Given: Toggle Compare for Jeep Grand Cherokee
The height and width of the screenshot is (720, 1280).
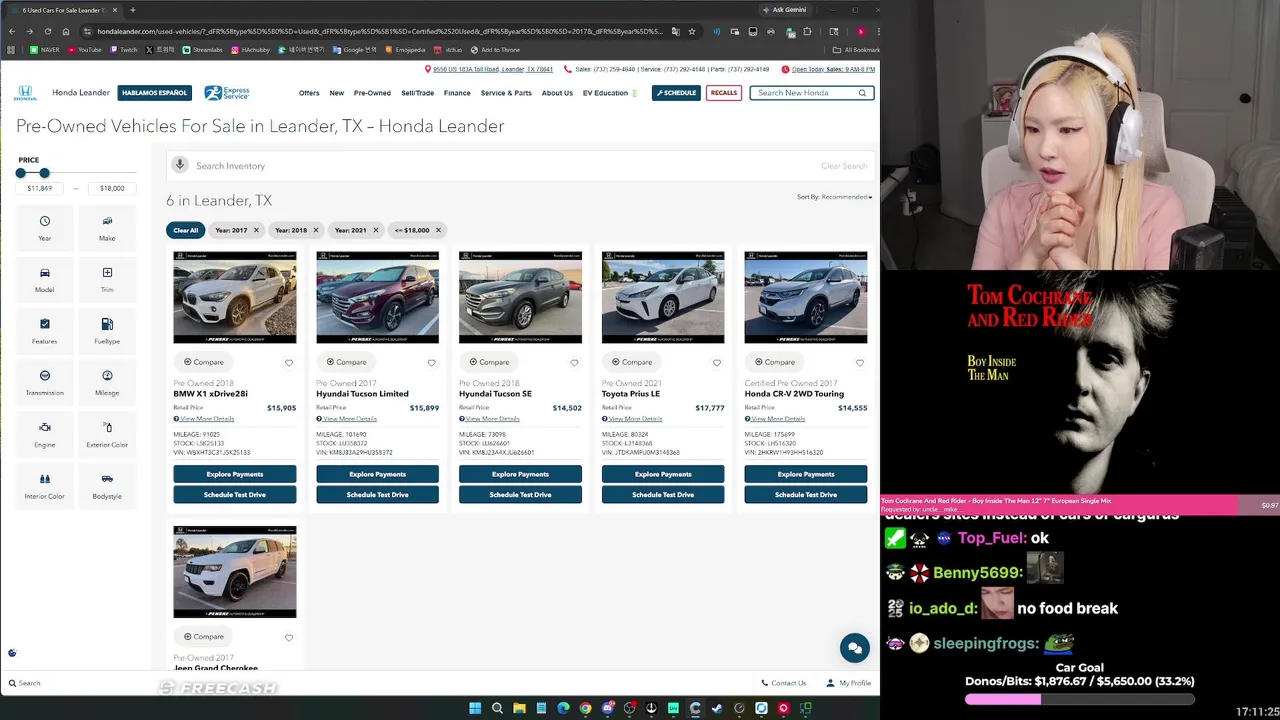Looking at the screenshot, I should tap(204, 636).
